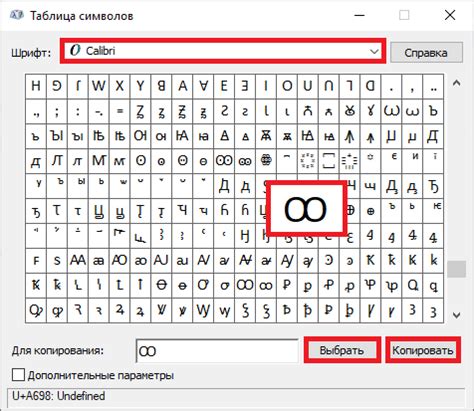Screen dimensions: 474x411
Task: Select the capital X character cell
Action: [120, 86]
